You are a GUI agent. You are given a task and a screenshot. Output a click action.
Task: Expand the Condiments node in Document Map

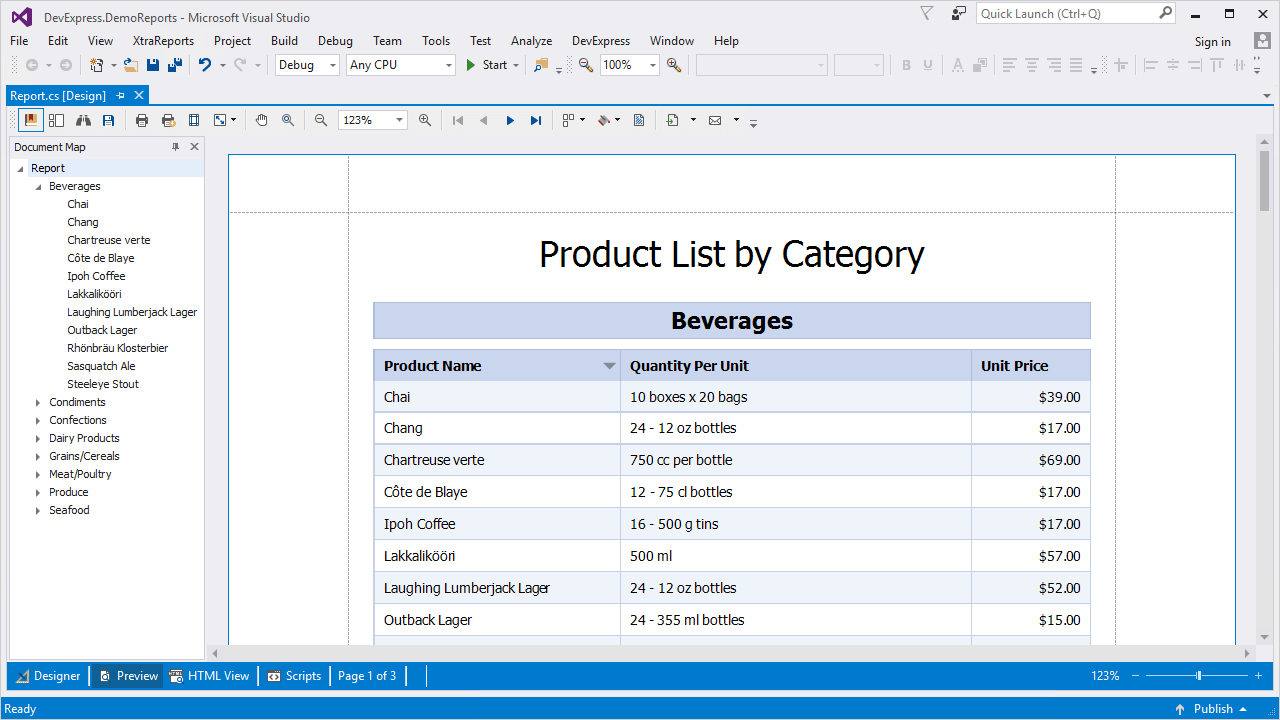pyautogui.click(x=38, y=402)
